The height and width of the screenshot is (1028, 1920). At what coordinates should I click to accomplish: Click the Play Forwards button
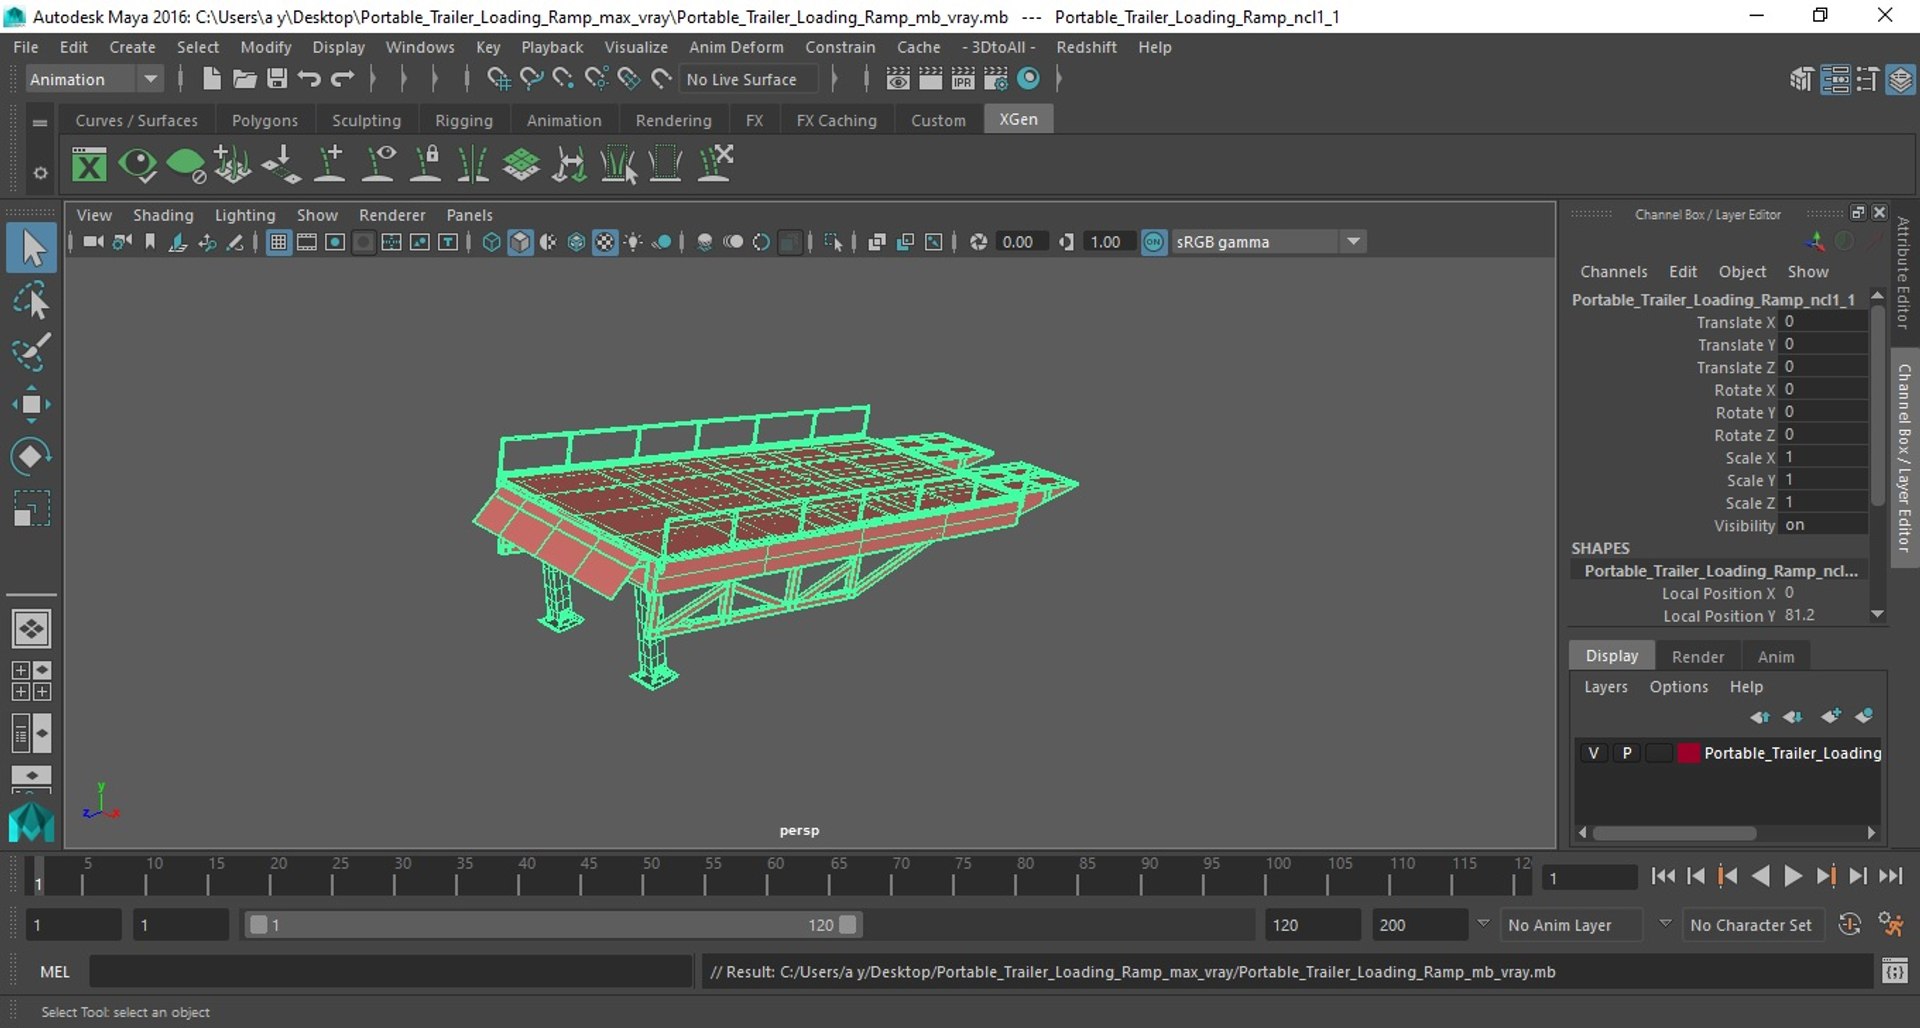click(x=1793, y=876)
